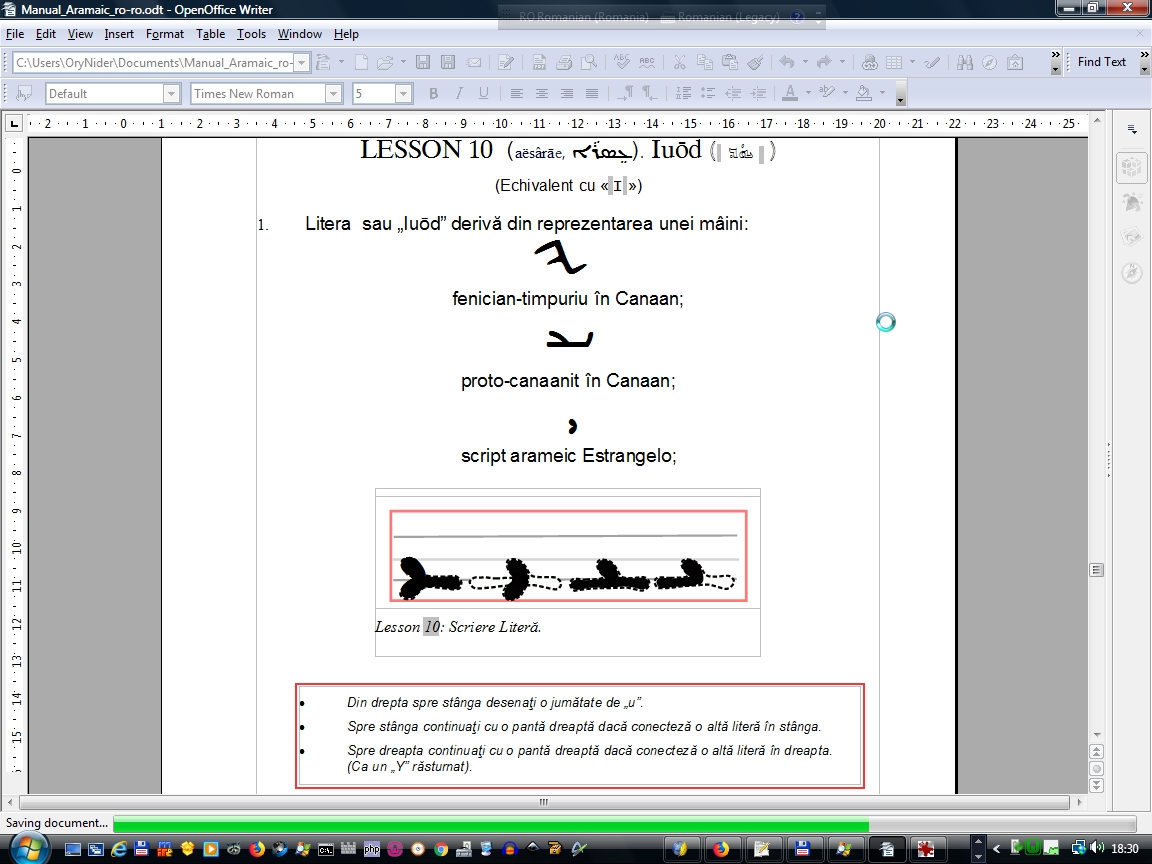Open the Font Size dropdown
This screenshot has height=864, width=1152.
click(x=404, y=94)
